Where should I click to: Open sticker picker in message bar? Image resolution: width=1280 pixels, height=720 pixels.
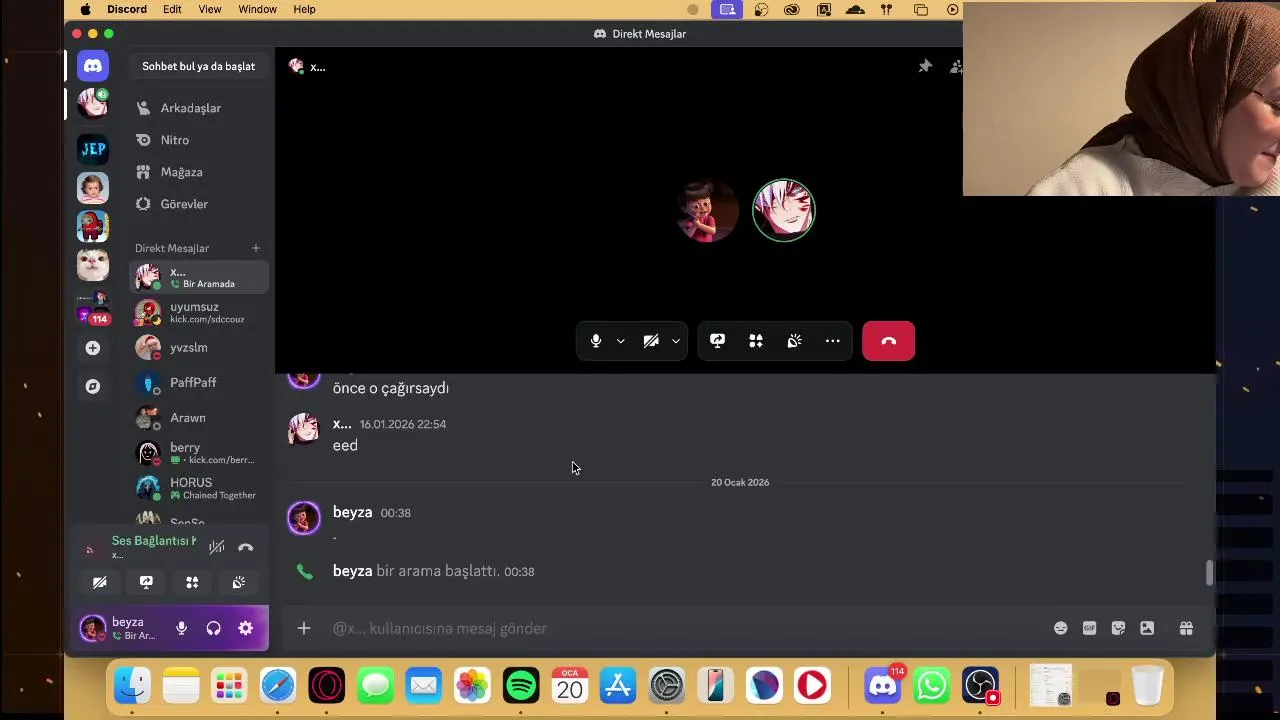click(x=1118, y=628)
